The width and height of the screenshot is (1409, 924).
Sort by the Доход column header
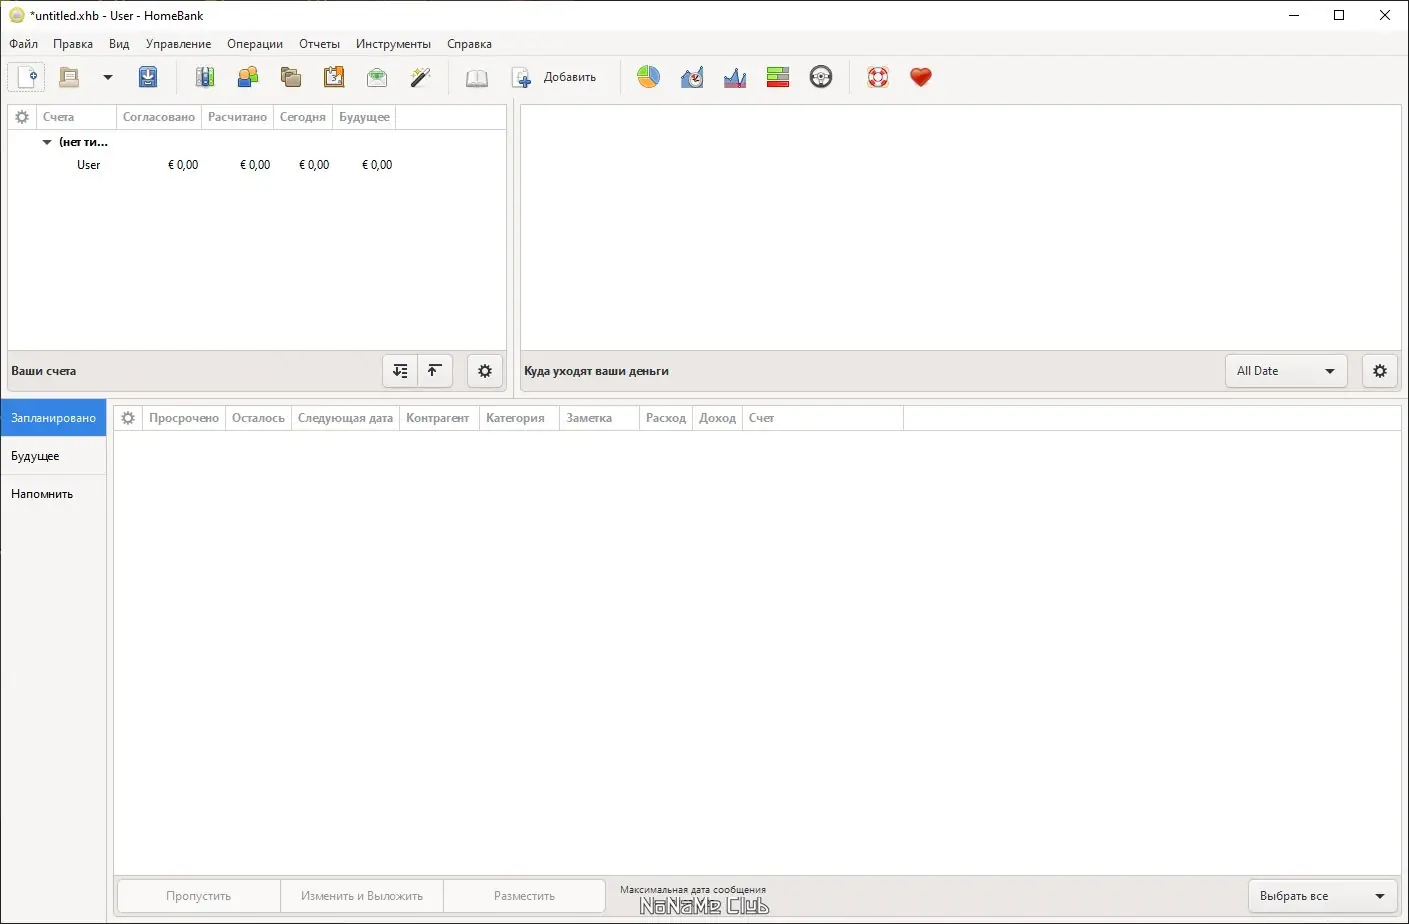pyautogui.click(x=717, y=418)
